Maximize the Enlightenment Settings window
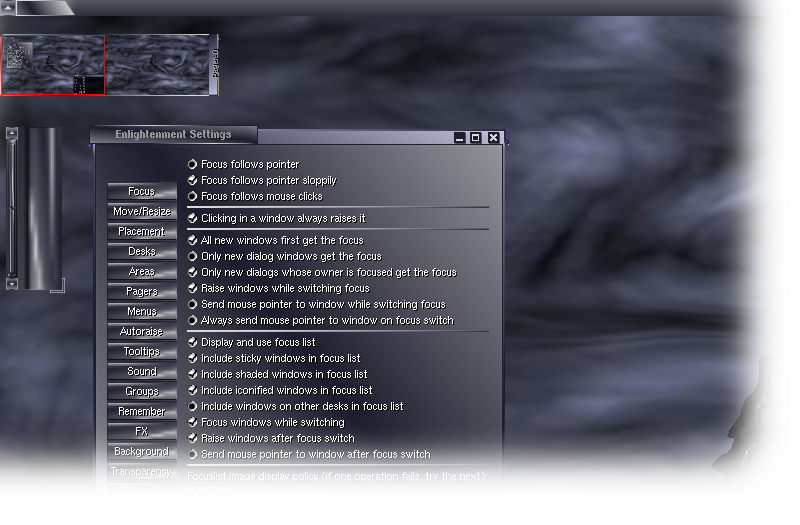The width and height of the screenshot is (800, 525). (x=476, y=138)
